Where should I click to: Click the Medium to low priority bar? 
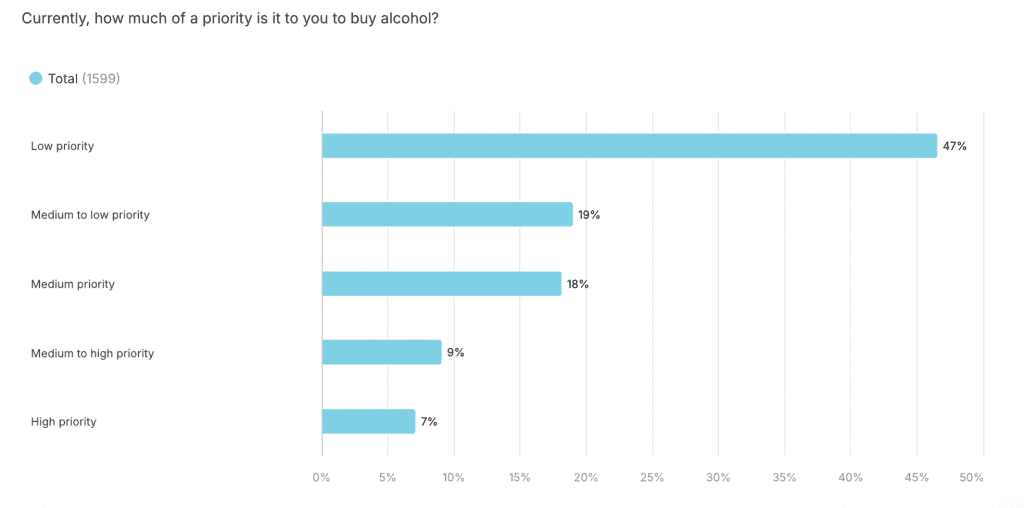447,214
